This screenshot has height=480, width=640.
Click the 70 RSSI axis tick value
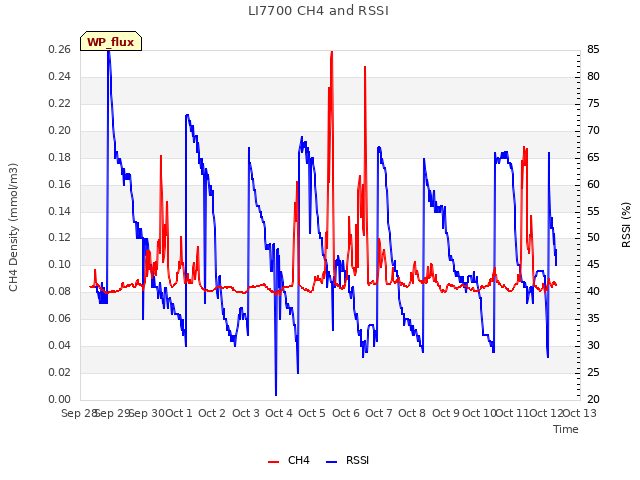(x=593, y=130)
